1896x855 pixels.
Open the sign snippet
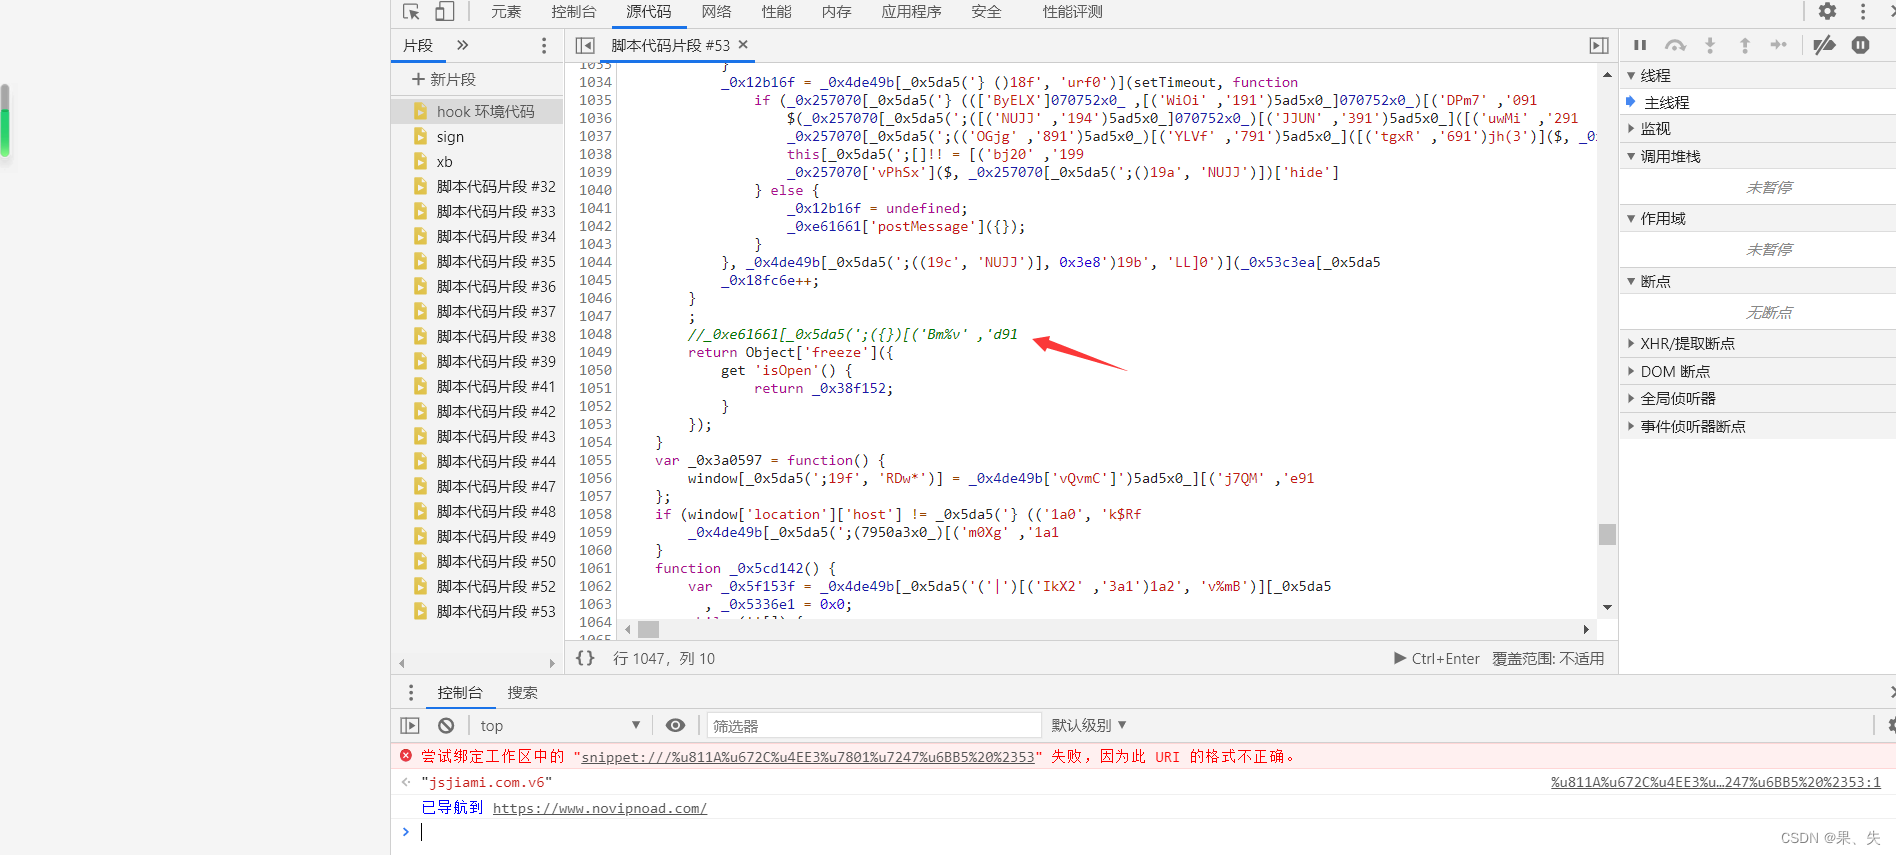coord(477,136)
